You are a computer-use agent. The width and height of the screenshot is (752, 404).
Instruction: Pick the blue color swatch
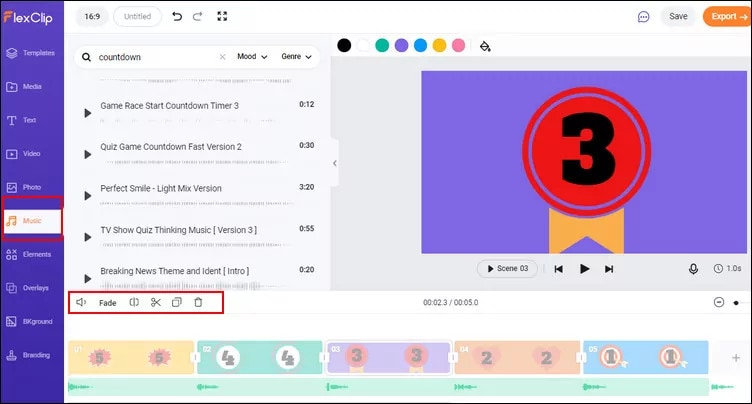[x=421, y=46]
